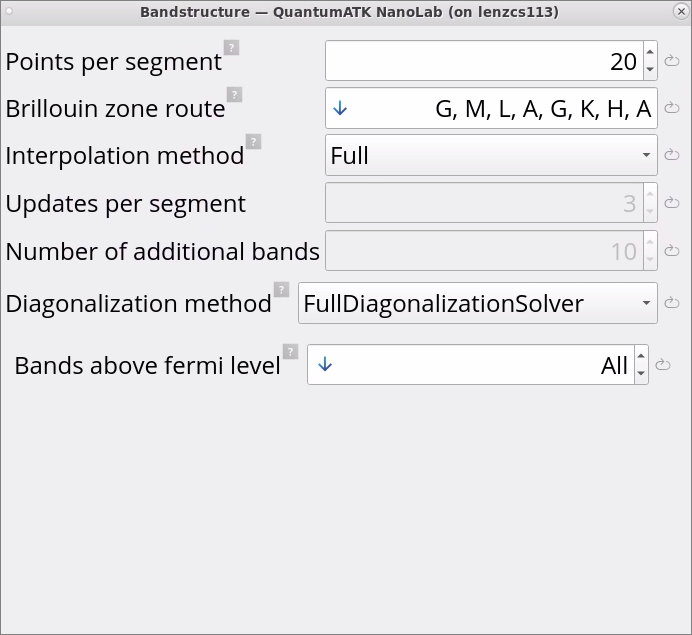The height and width of the screenshot is (635, 692).
Task: Click blue arrow in Brillouin zone route field
Action: click(x=340, y=108)
